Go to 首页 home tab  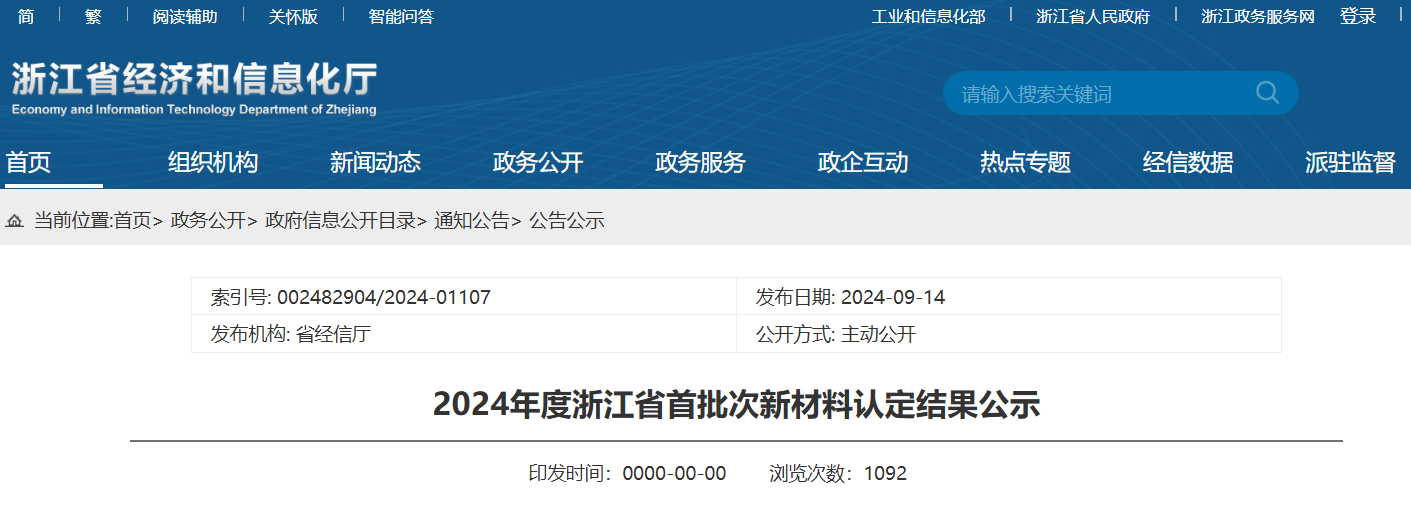coord(28,162)
